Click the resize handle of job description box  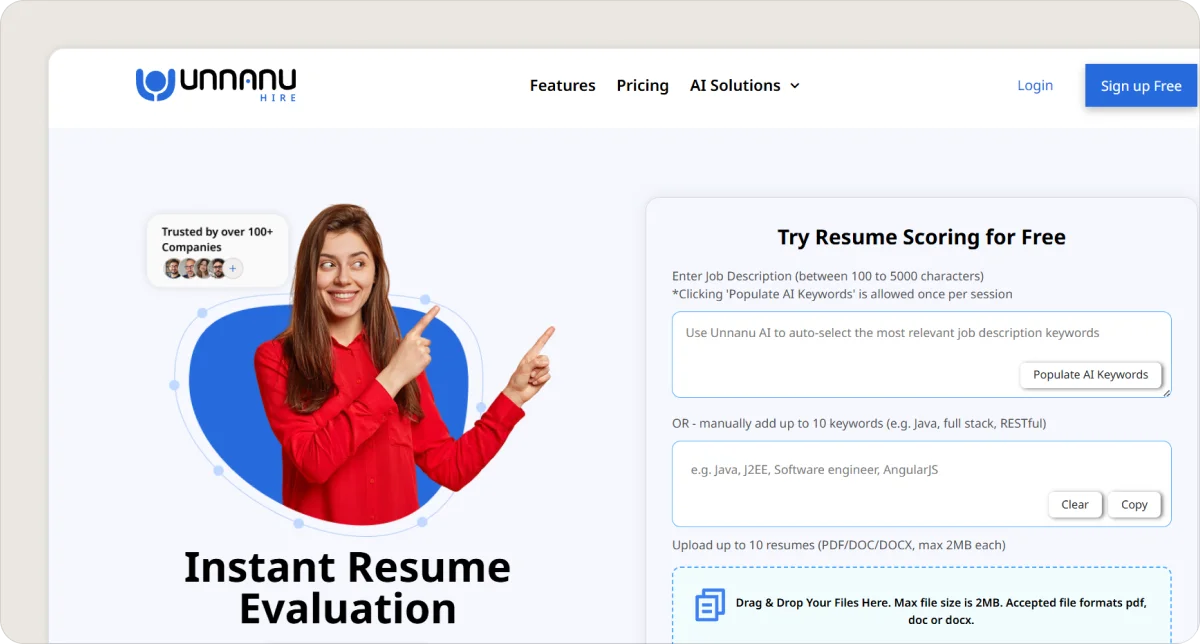point(1165,392)
